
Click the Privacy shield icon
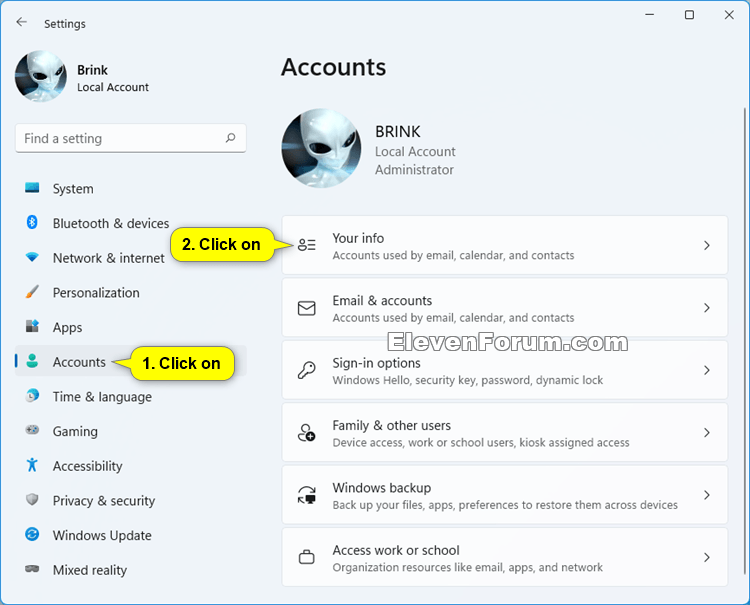pos(32,499)
